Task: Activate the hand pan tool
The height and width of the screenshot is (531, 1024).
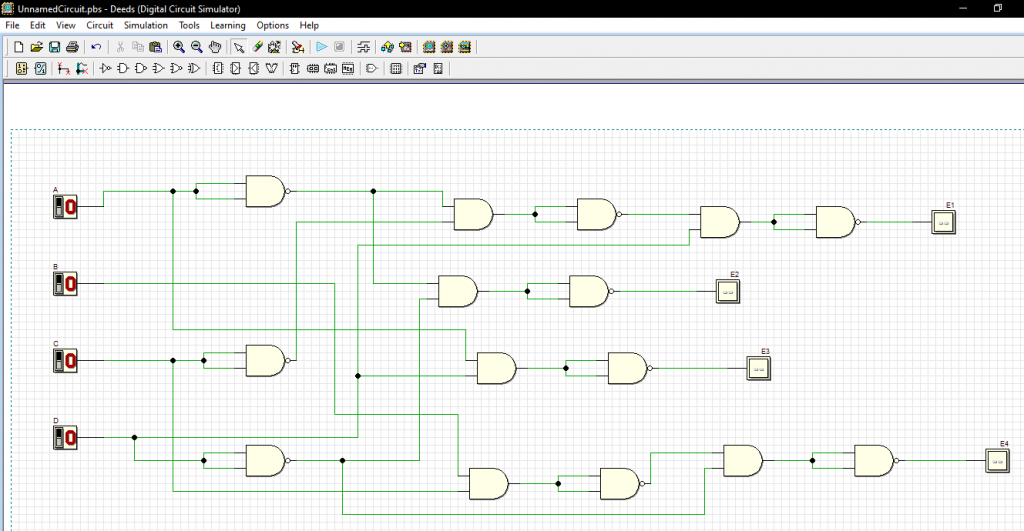Action: (x=214, y=47)
